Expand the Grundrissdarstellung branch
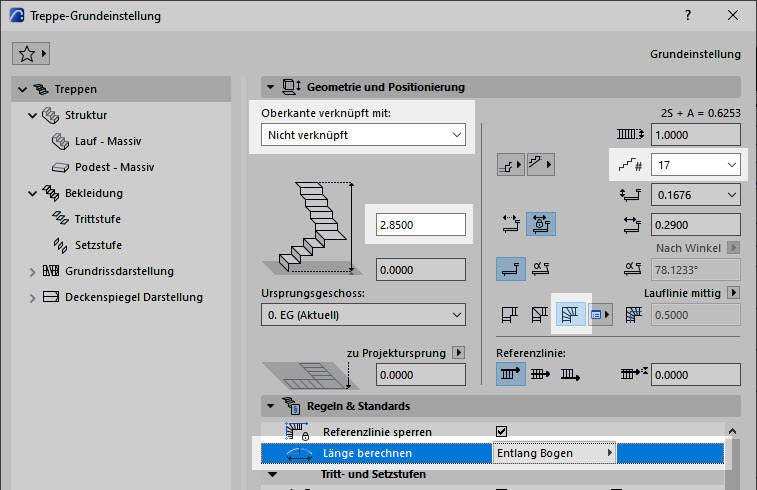 [x=32, y=272]
